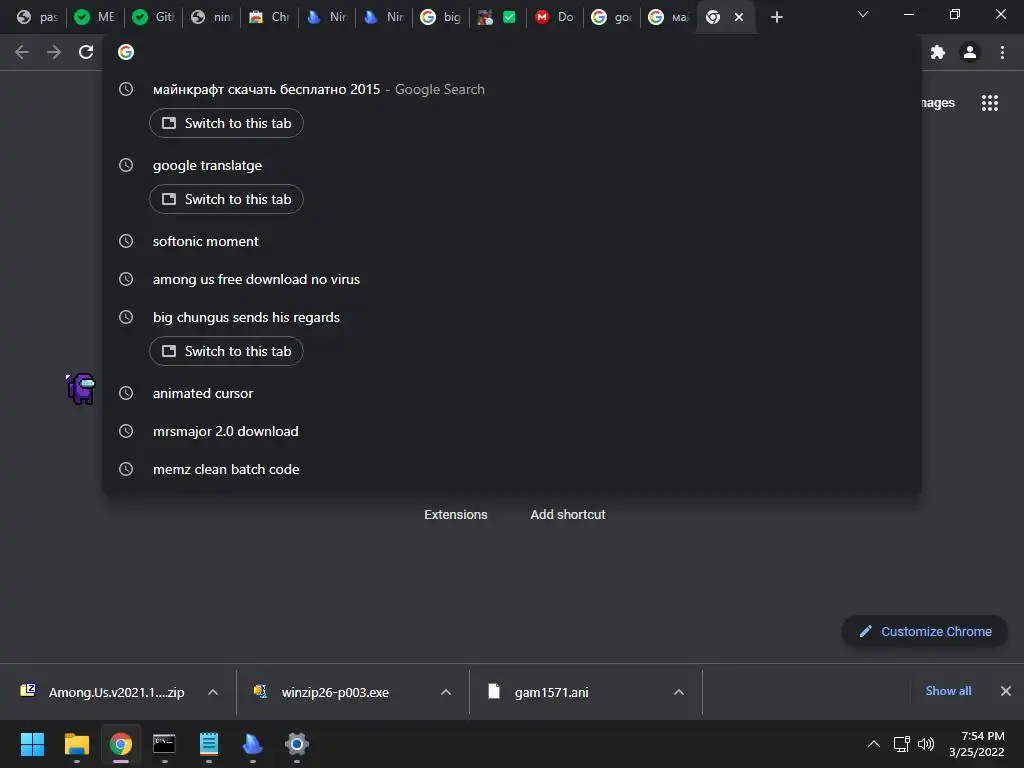Switch to the 'nin' browser tab
Image resolution: width=1024 pixels, height=768 pixels.
[210, 17]
